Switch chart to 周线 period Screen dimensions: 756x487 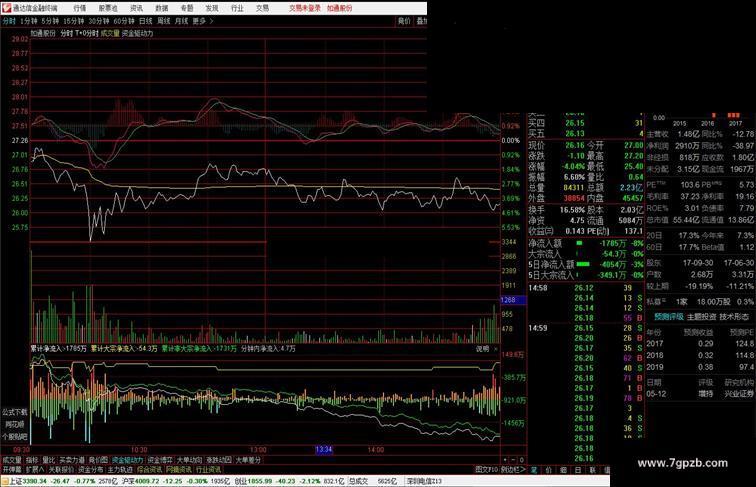(x=164, y=21)
